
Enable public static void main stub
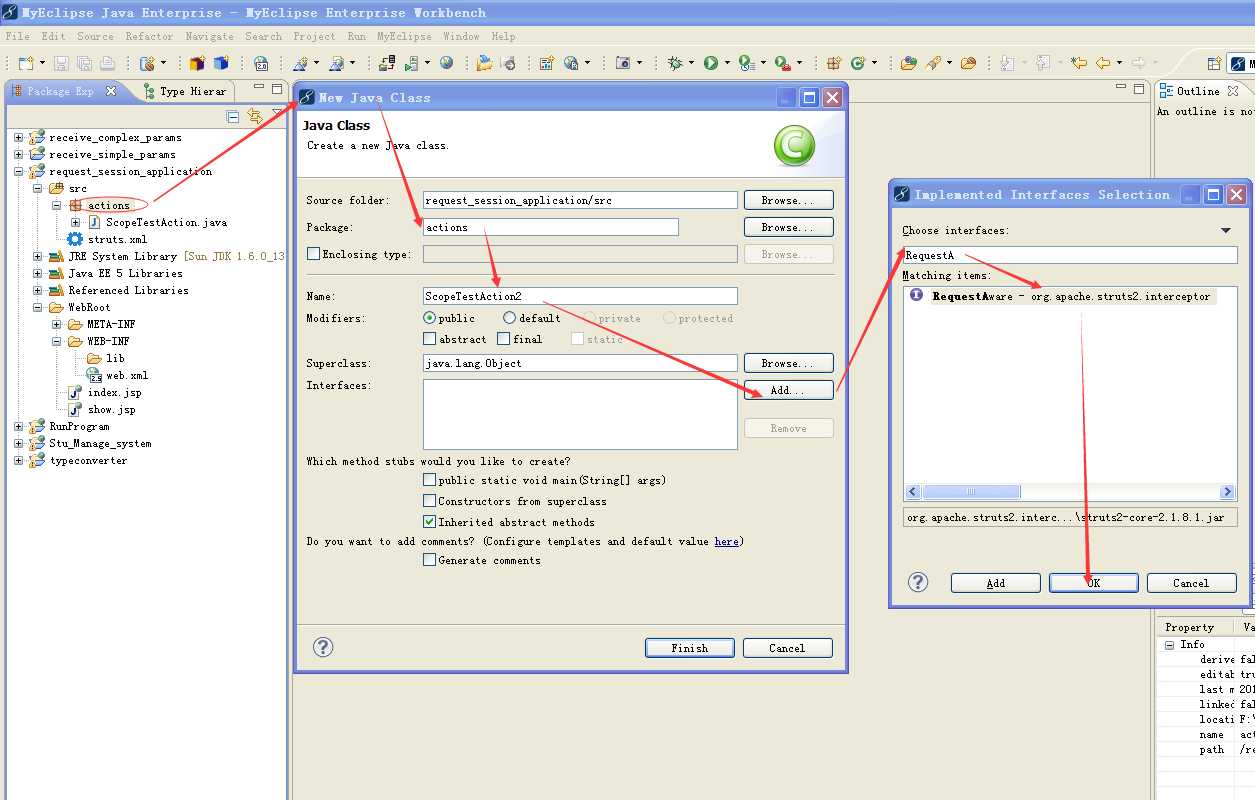click(x=430, y=480)
